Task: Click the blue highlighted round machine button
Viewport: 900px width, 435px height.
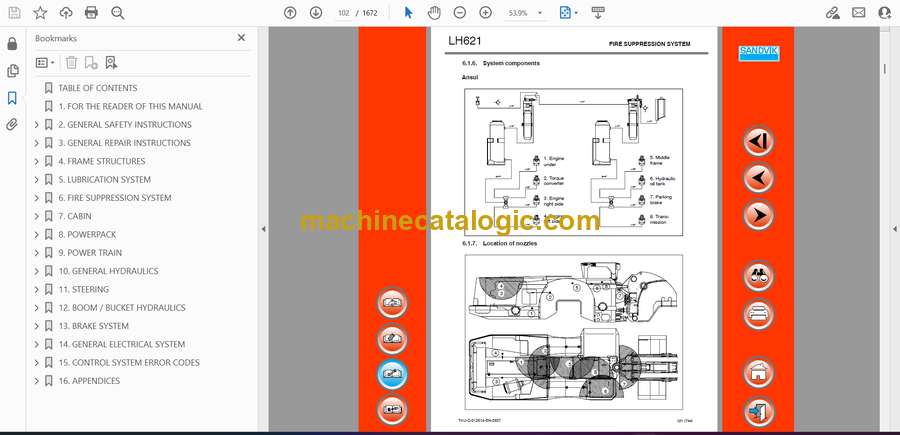Action: click(x=392, y=374)
